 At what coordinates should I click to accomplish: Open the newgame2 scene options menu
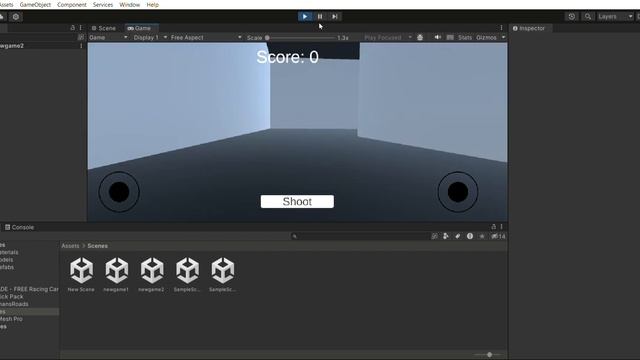(x=81, y=46)
